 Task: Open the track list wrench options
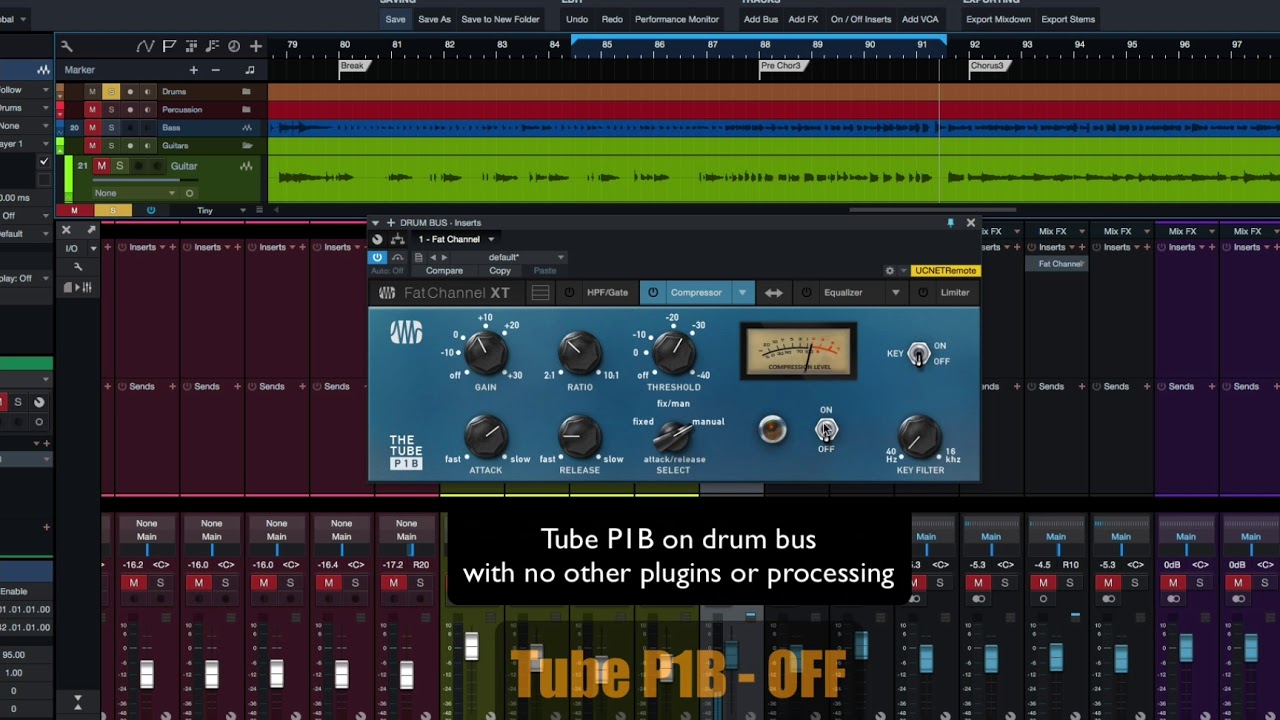pyautogui.click(x=66, y=46)
